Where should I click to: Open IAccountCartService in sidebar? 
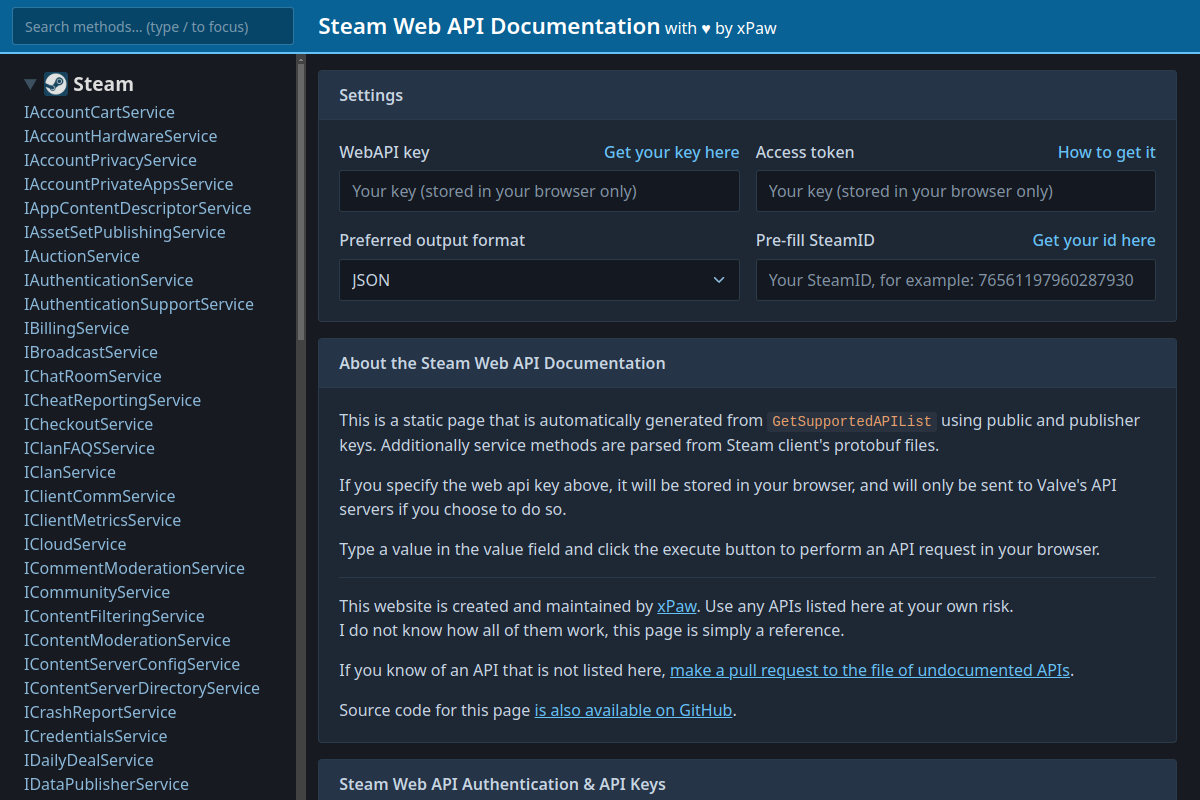pyautogui.click(x=99, y=112)
